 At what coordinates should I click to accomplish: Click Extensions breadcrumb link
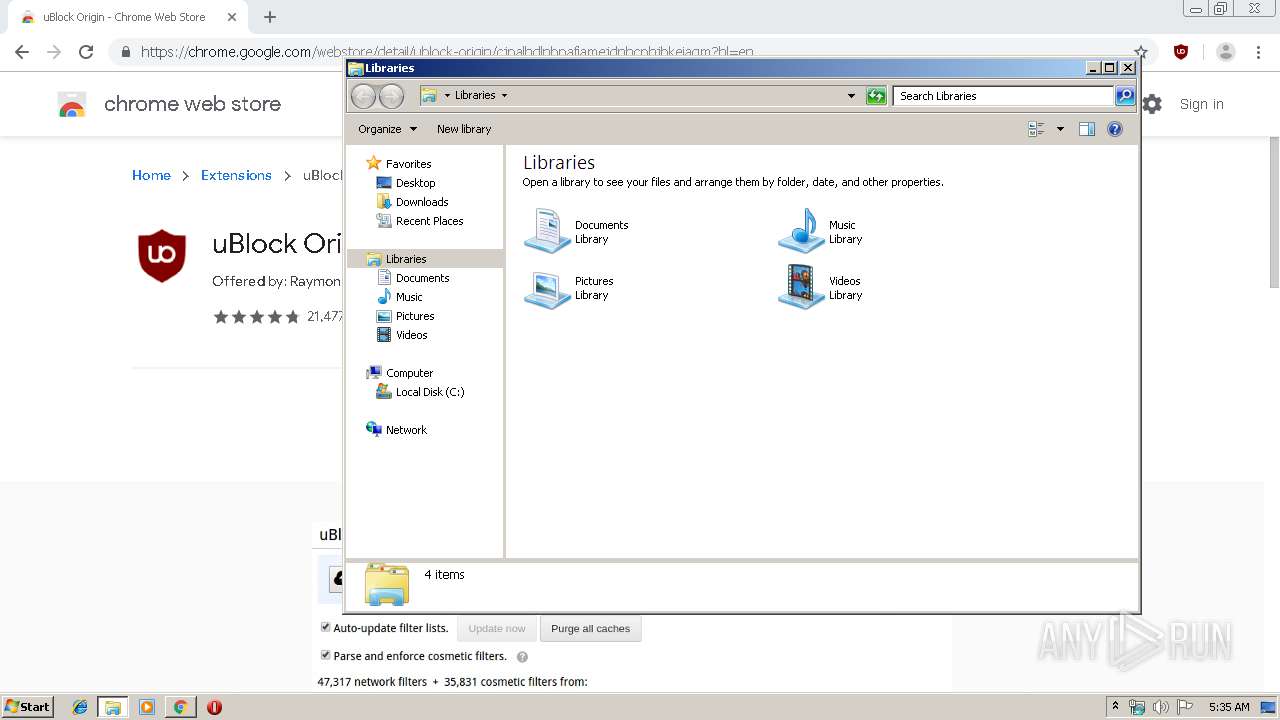click(x=236, y=175)
